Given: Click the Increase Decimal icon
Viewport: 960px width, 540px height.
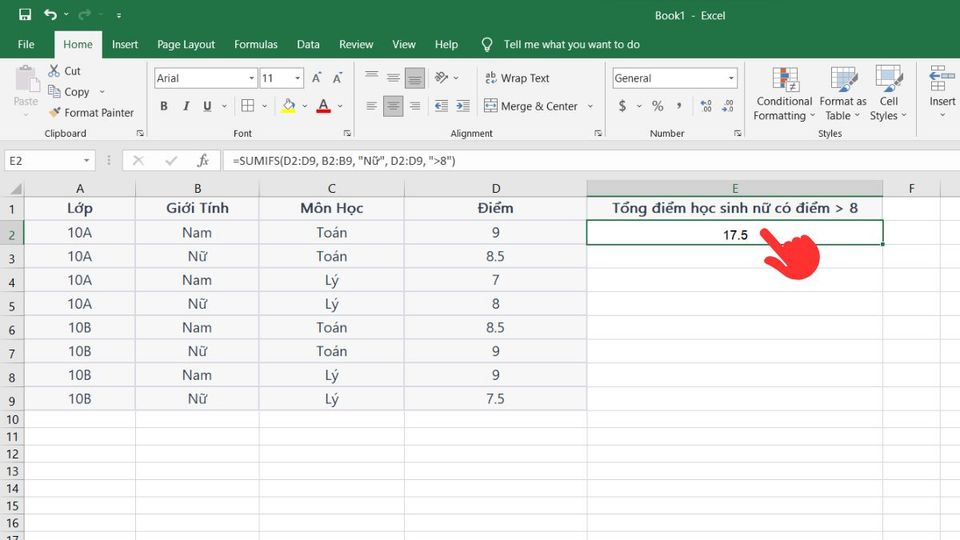Looking at the screenshot, I should pyautogui.click(x=706, y=106).
